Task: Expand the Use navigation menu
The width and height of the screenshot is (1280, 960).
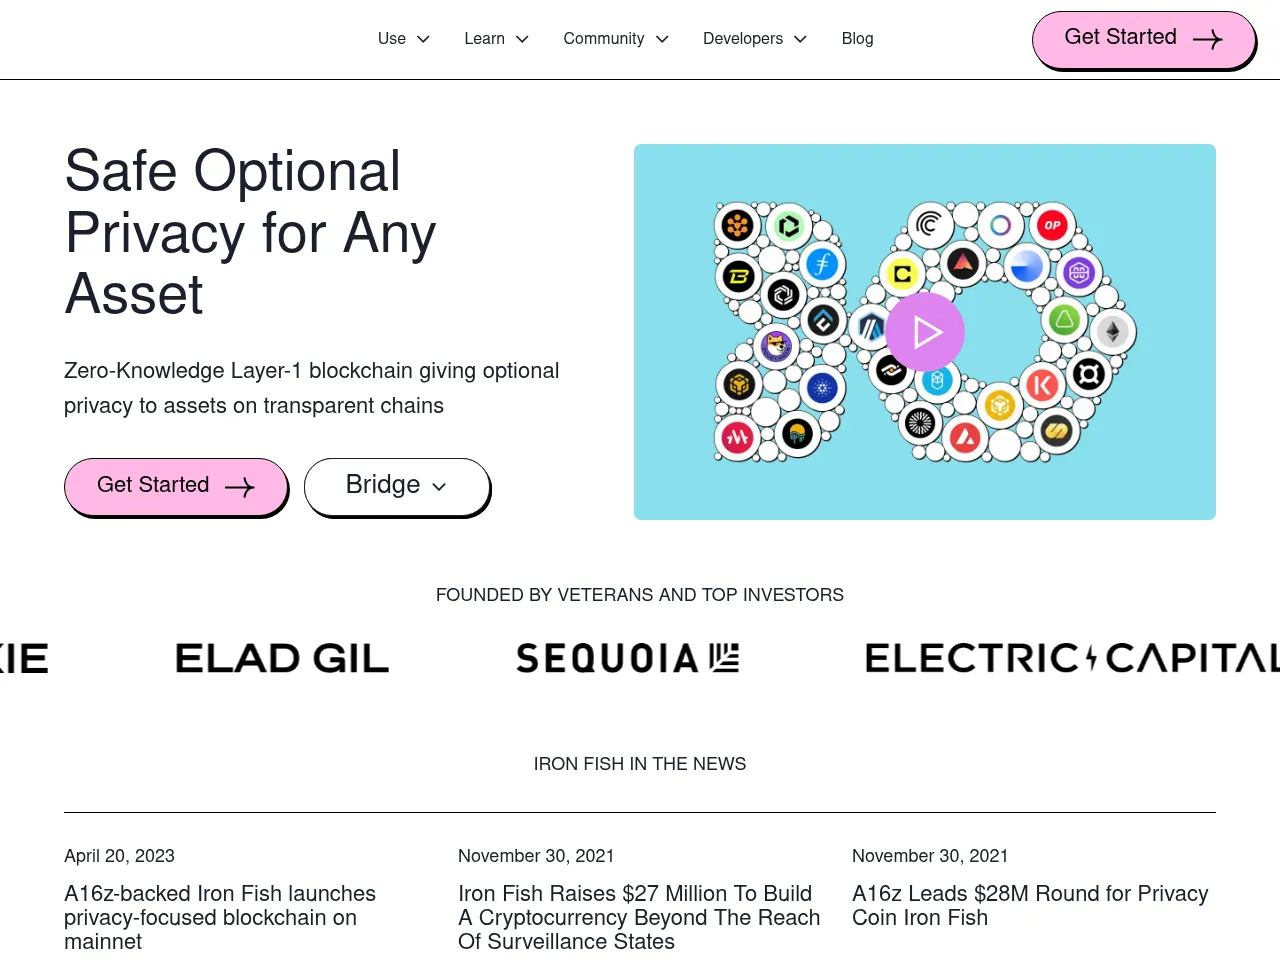Action: pyautogui.click(x=403, y=39)
